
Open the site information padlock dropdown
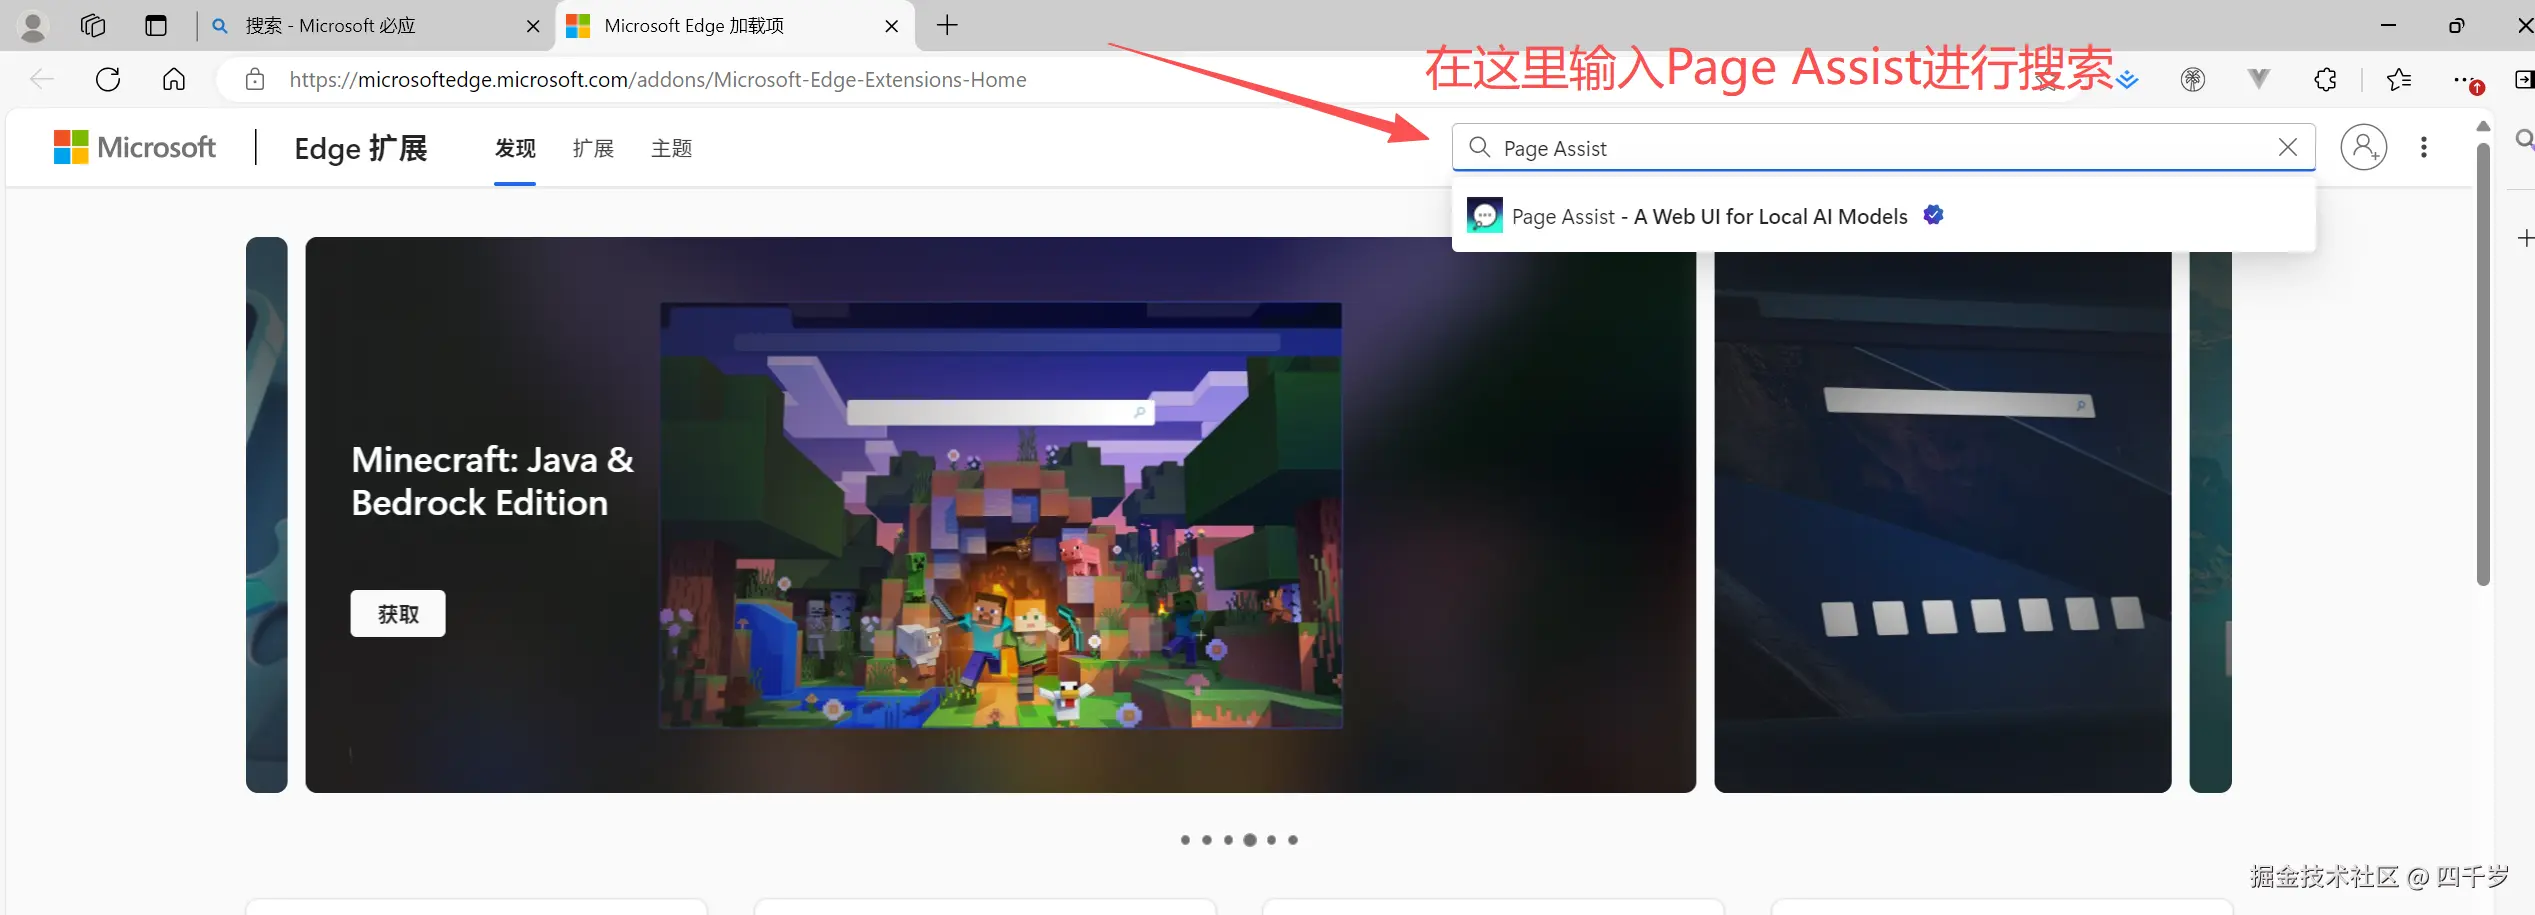click(x=254, y=79)
